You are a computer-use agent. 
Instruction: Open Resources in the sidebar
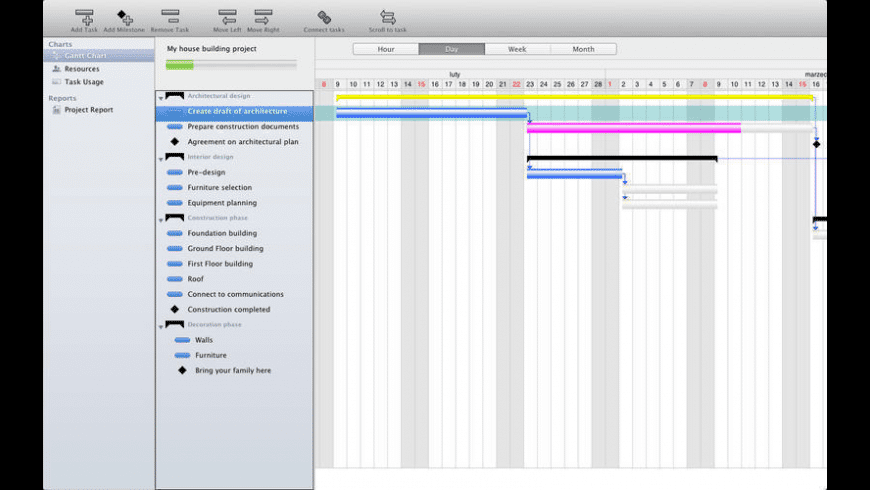(x=82, y=69)
